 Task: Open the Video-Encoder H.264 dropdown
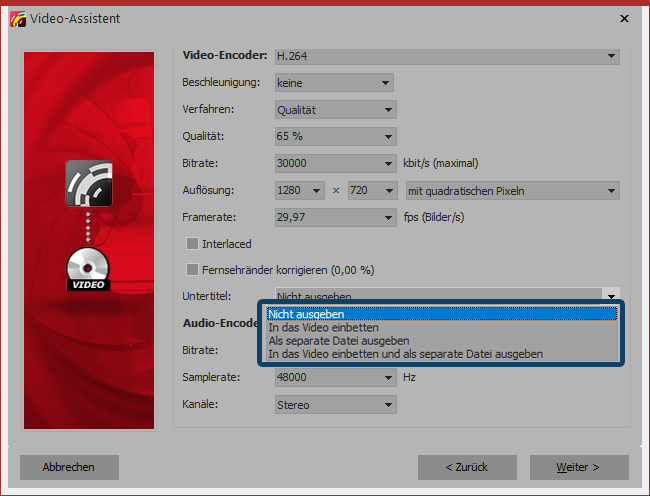tap(446, 56)
